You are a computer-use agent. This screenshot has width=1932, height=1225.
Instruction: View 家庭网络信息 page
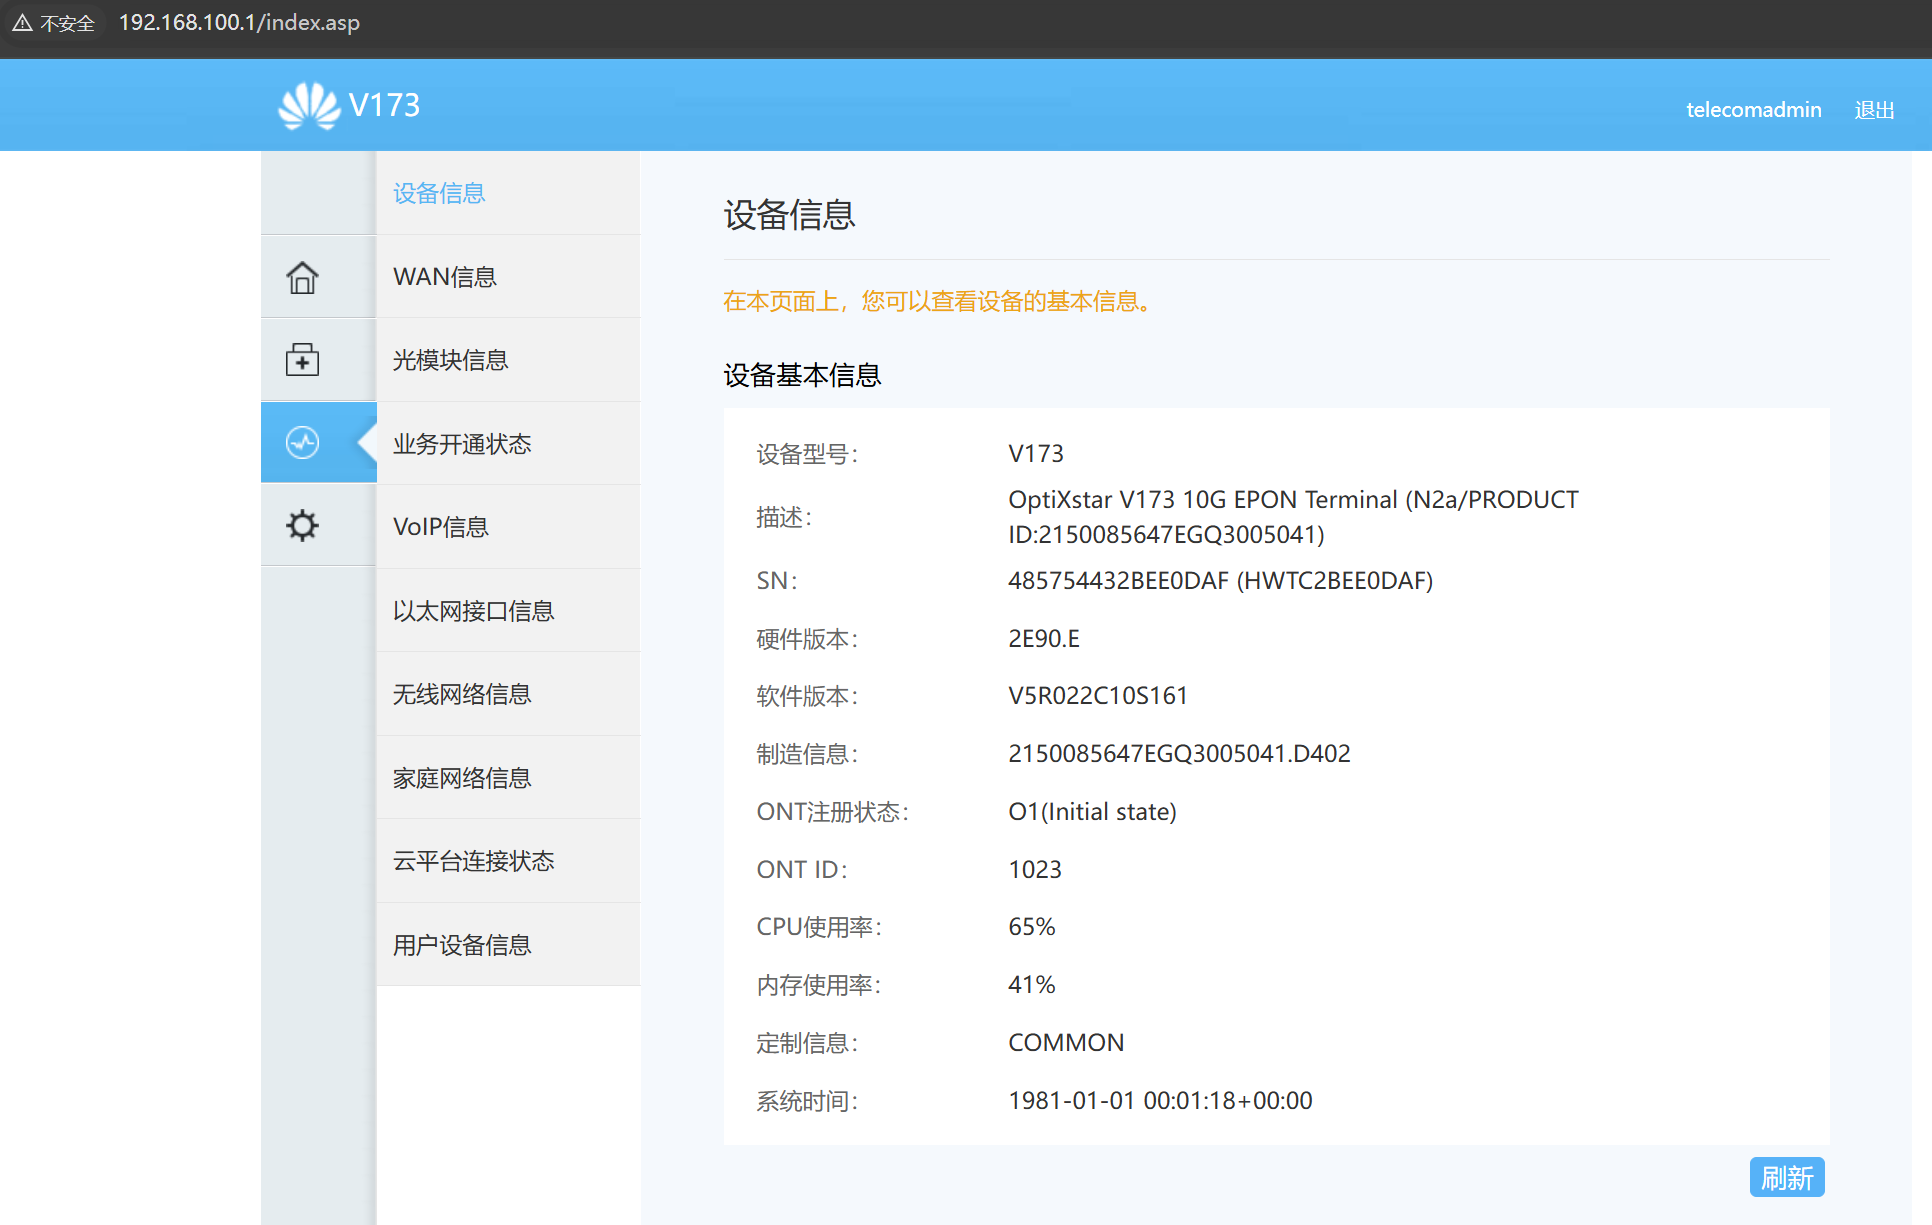[462, 778]
